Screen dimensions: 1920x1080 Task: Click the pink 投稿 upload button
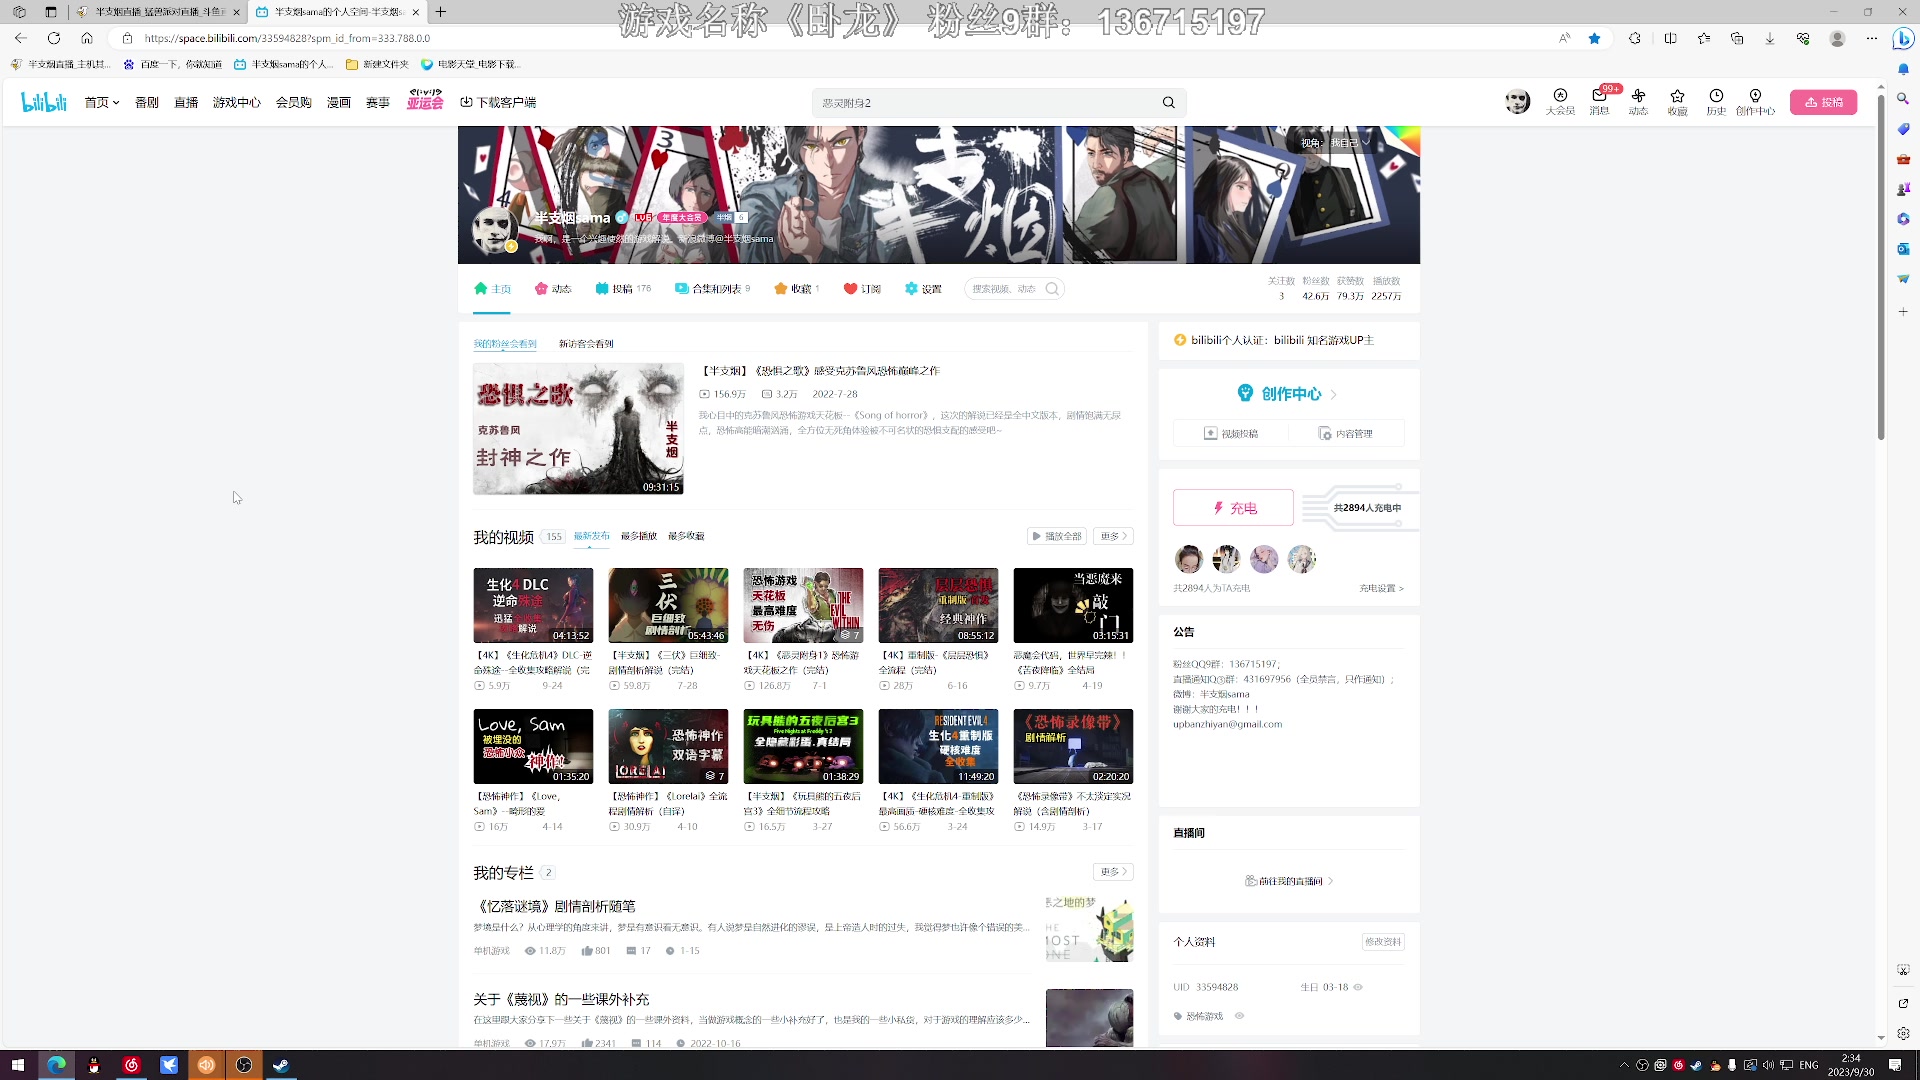tap(1823, 103)
